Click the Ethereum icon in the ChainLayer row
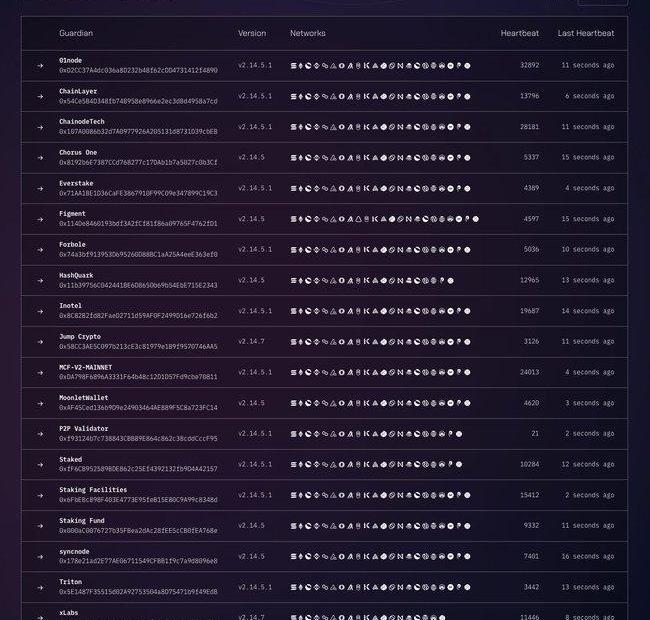The width and height of the screenshot is (650, 620). (x=301, y=97)
